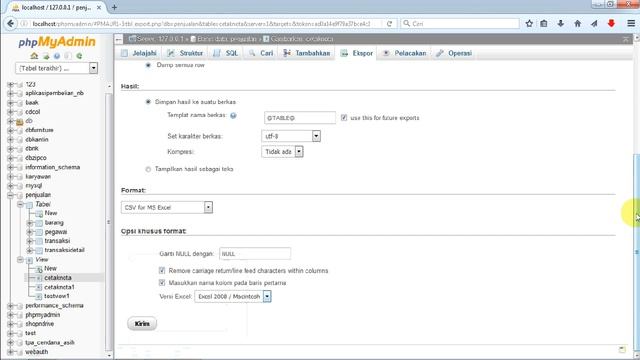Switch to the Jelajahi tab
640x360 pixels.
[x=139, y=53]
